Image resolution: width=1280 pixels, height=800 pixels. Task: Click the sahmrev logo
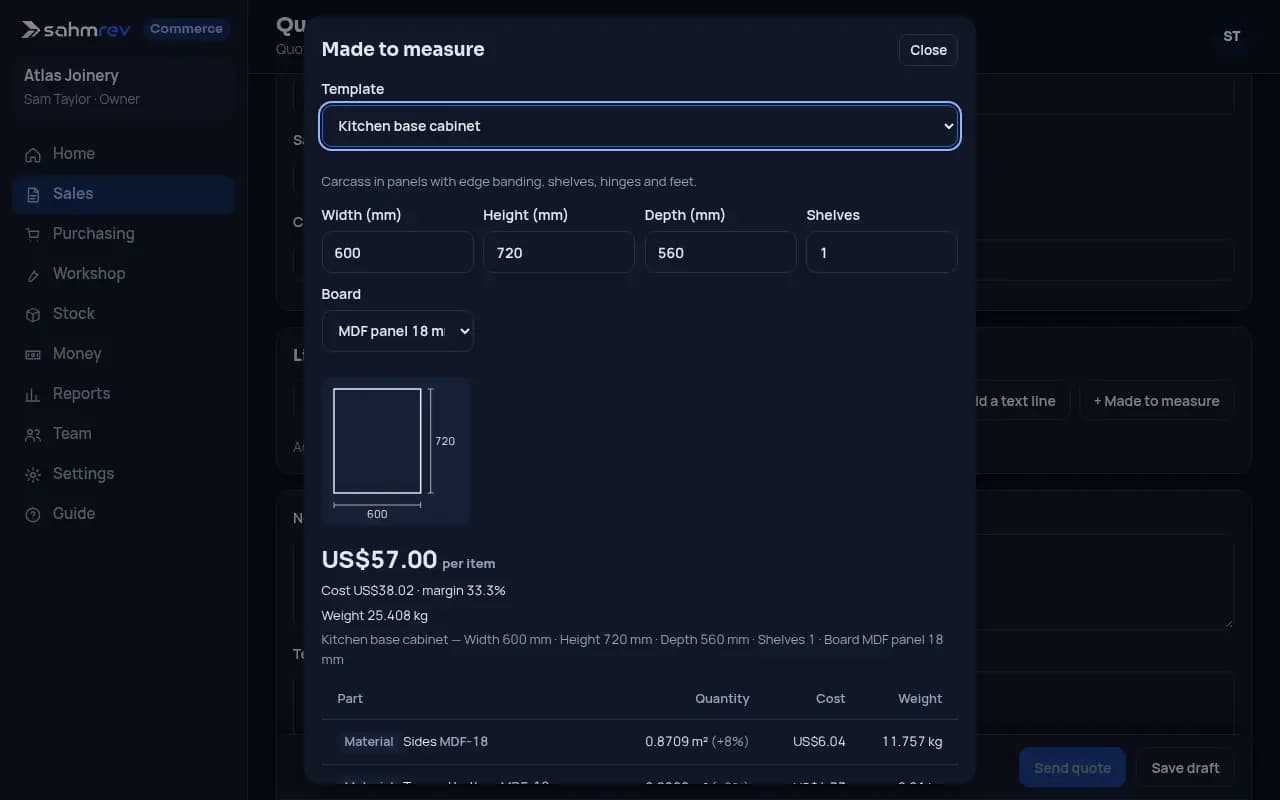click(x=76, y=29)
